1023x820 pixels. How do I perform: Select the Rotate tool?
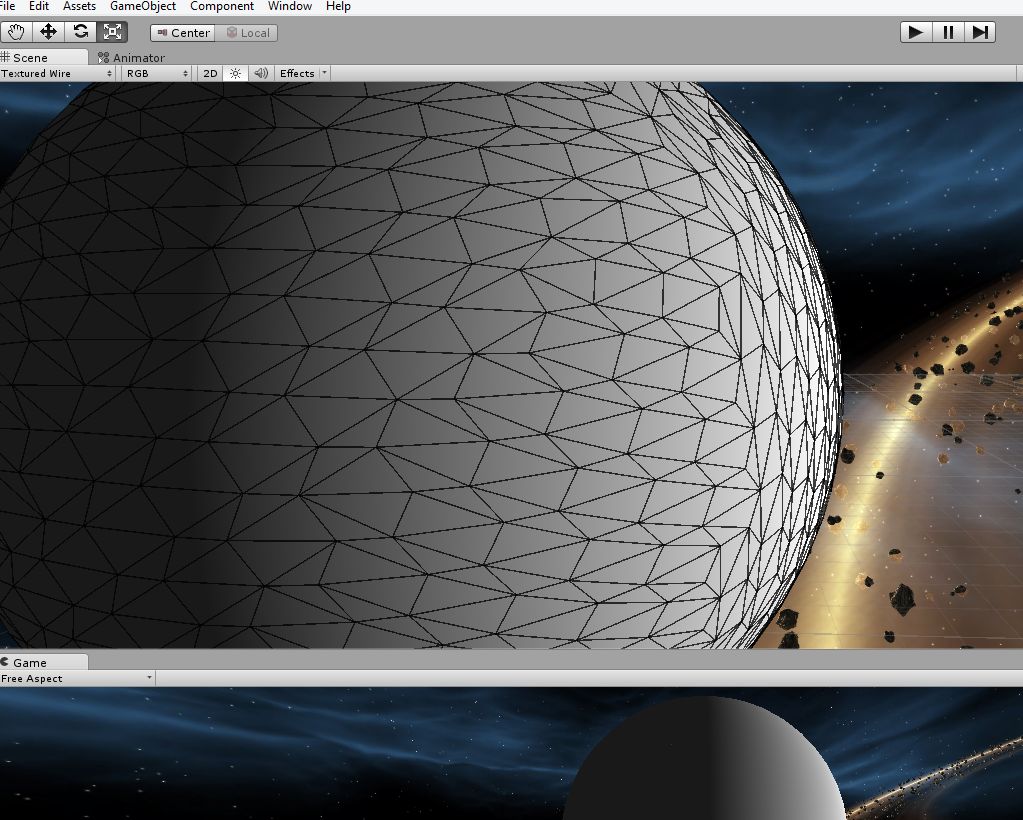tap(80, 32)
